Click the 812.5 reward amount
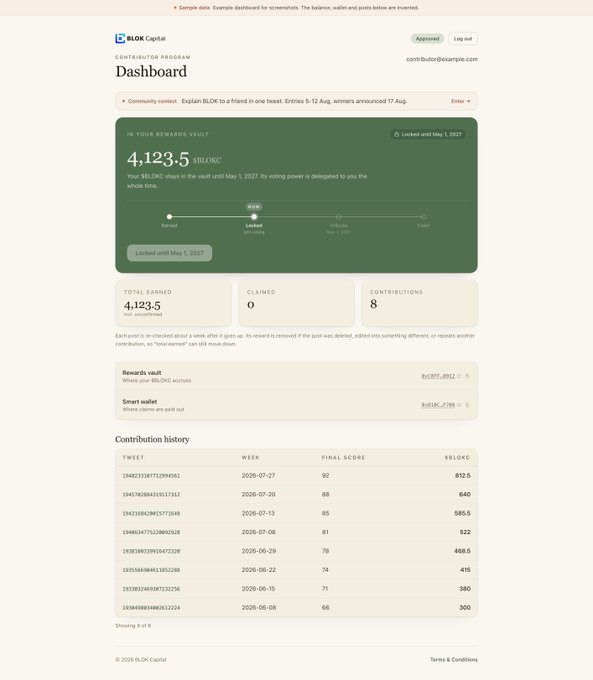 coord(463,476)
